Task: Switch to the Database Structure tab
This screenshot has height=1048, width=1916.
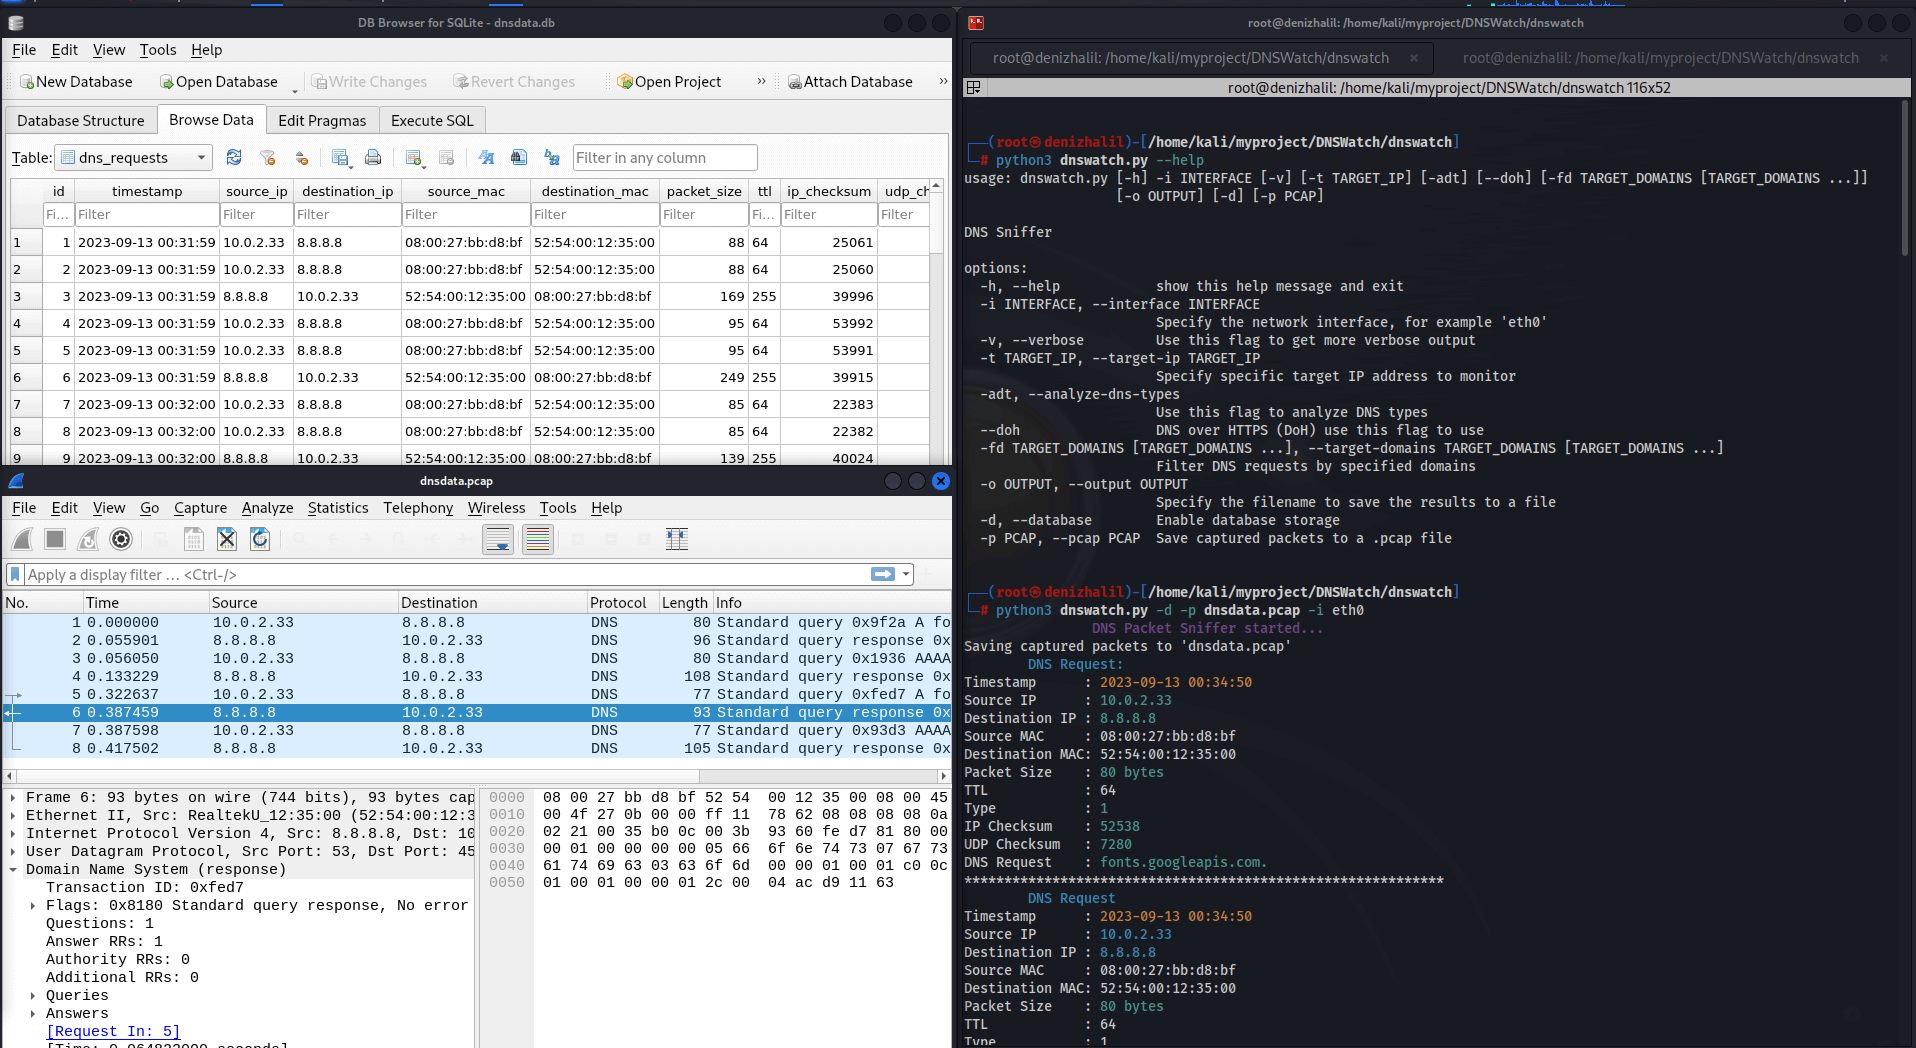Action: pyautogui.click(x=81, y=120)
